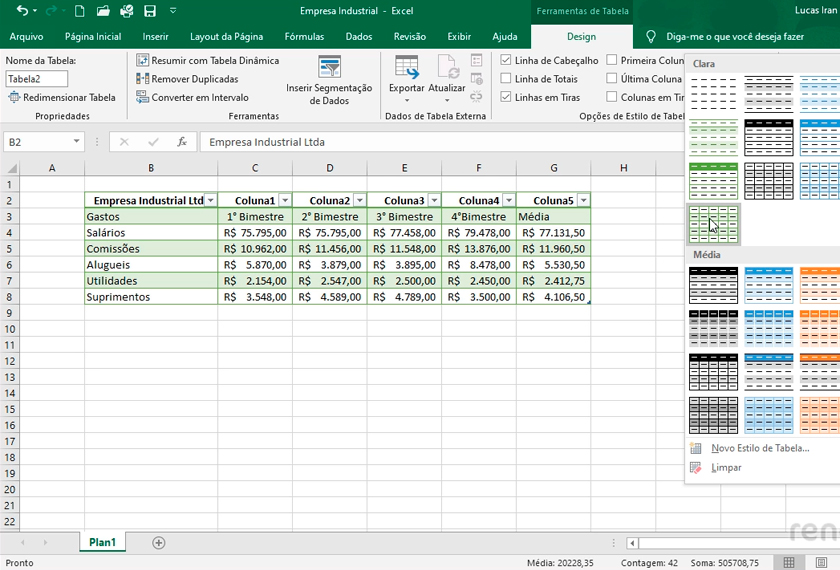840x570 pixels.
Task: Uncheck Linha de Cabeçalho checkbox
Action: [506, 60]
